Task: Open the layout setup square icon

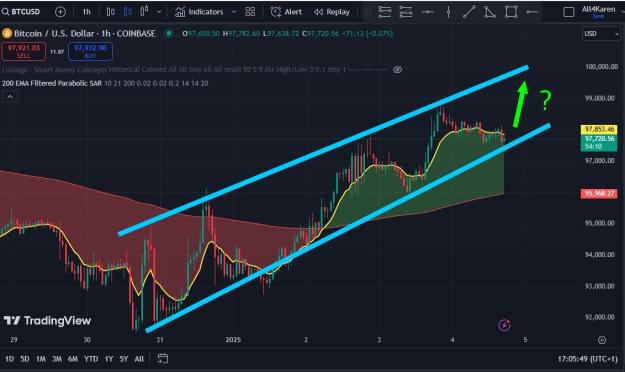Action: pyautogui.click(x=568, y=12)
